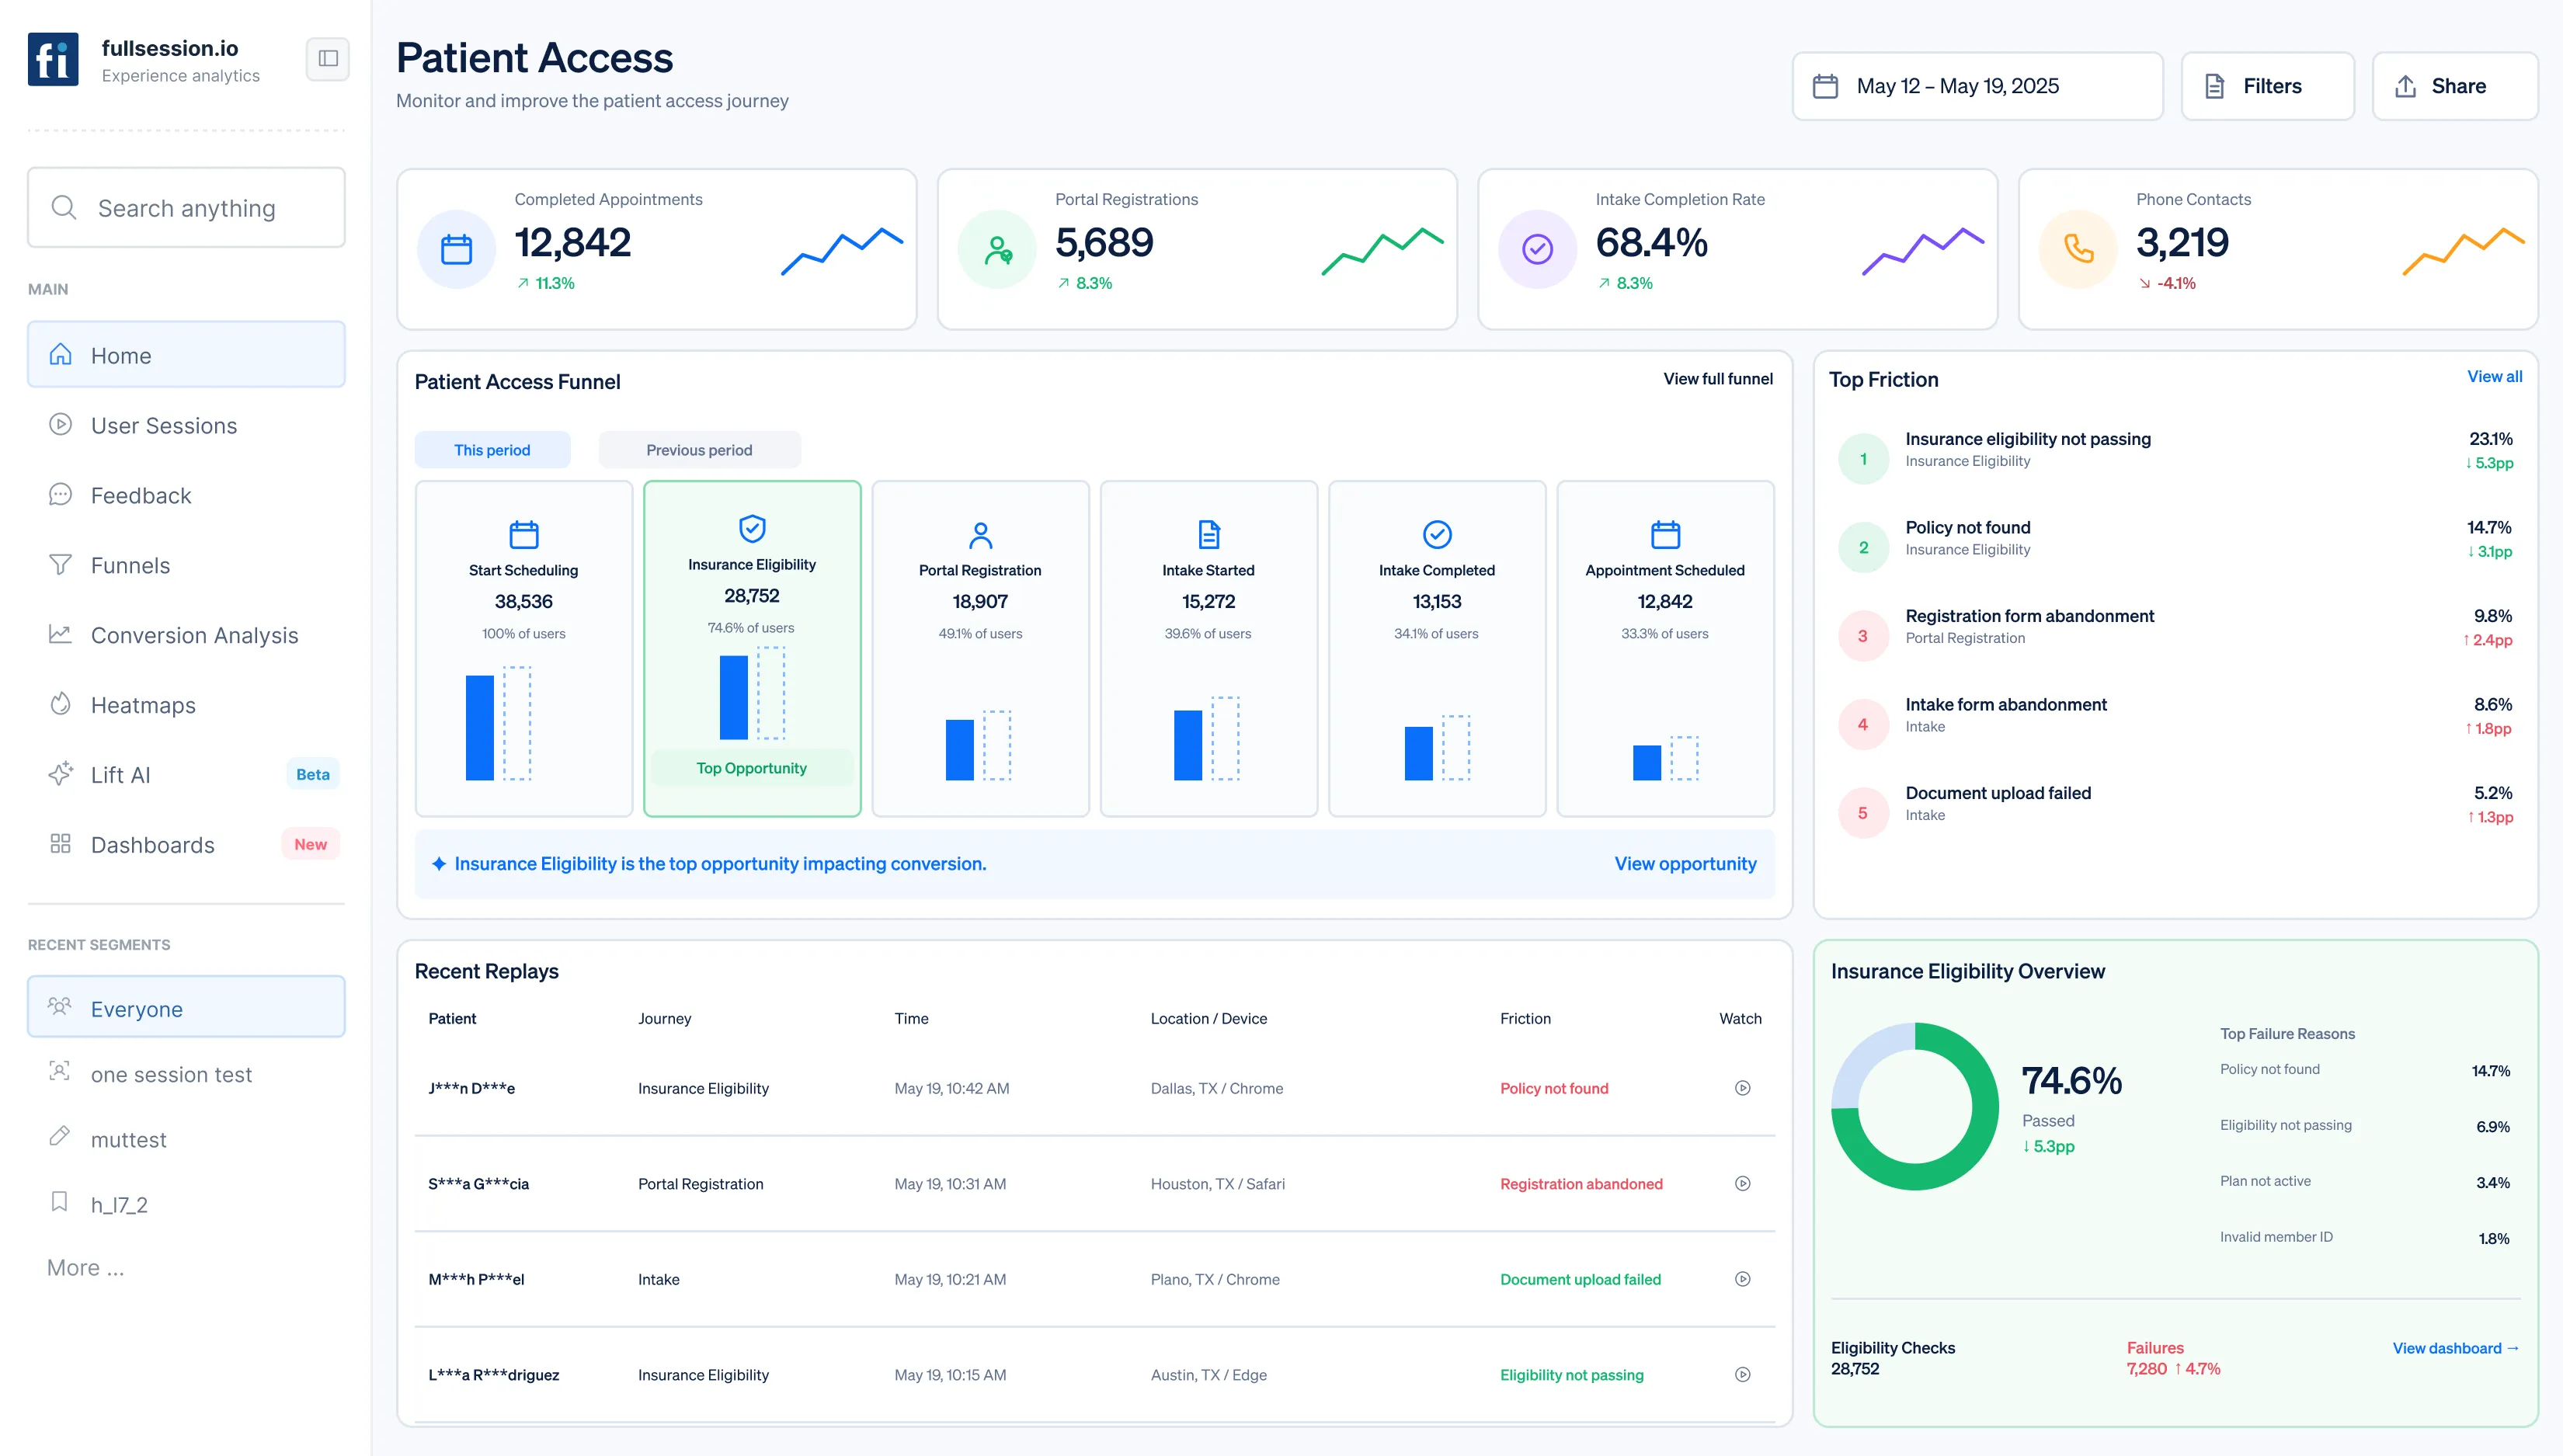2563x1456 pixels.
Task: Open Dashboards section
Action: pyautogui.click(x=186, y=845)
